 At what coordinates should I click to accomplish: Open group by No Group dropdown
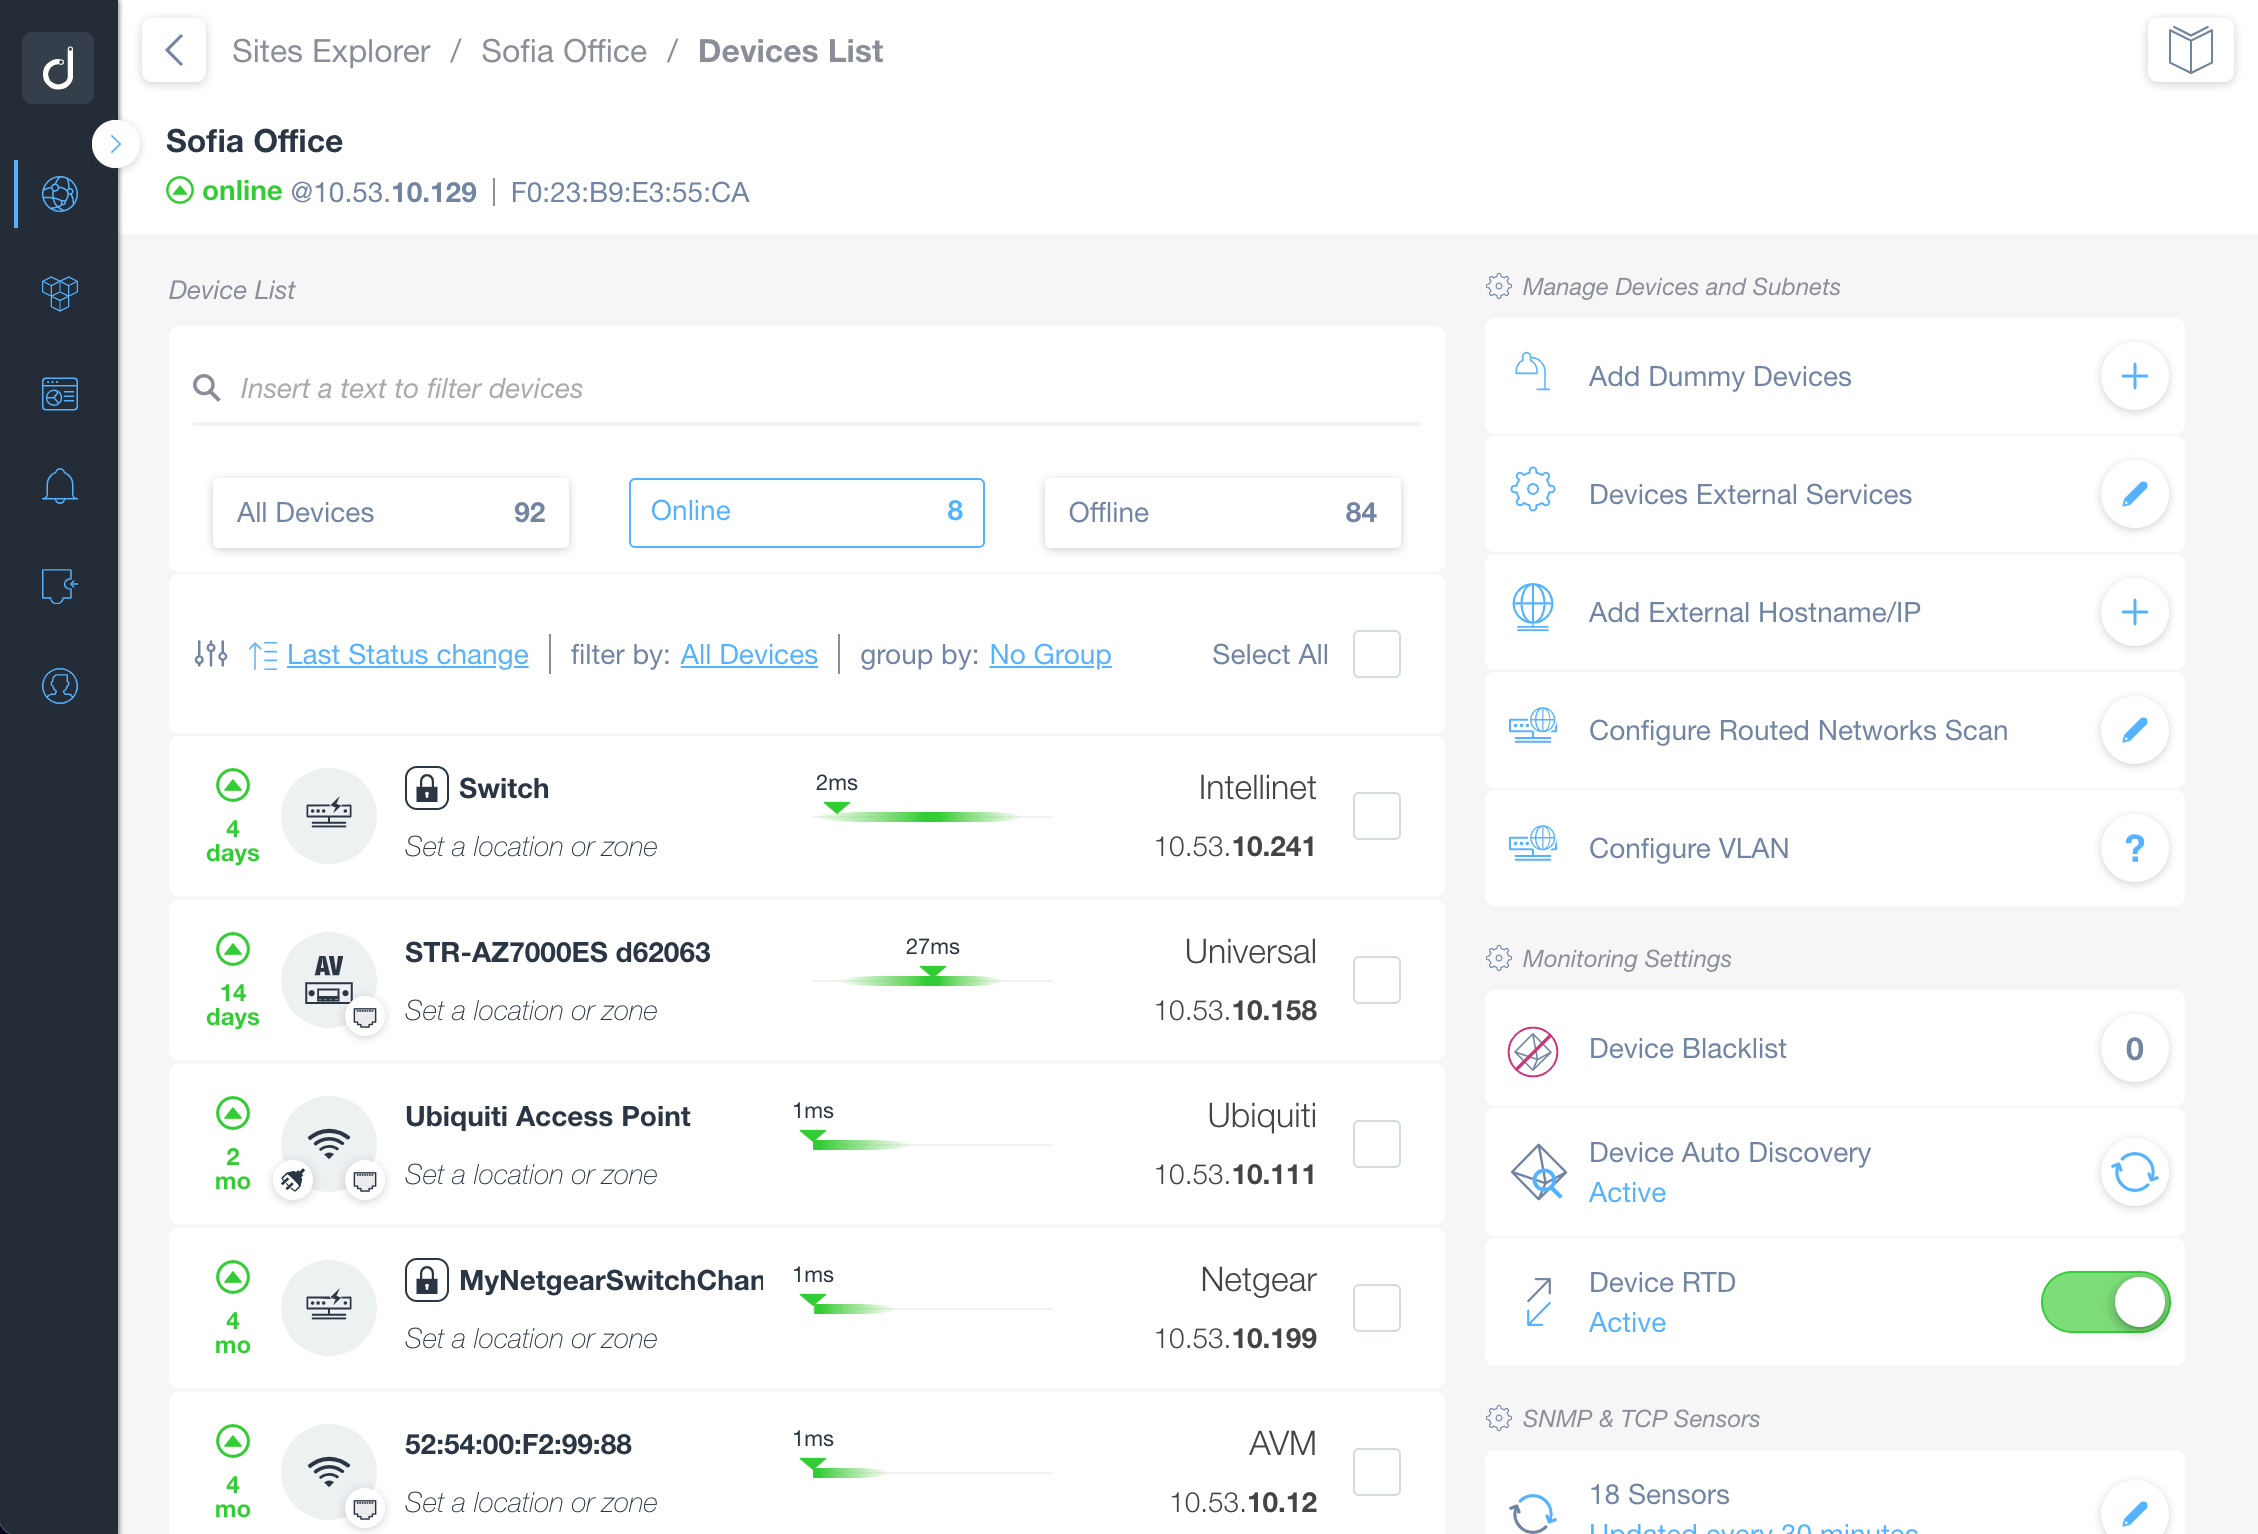click(1050, 654)
